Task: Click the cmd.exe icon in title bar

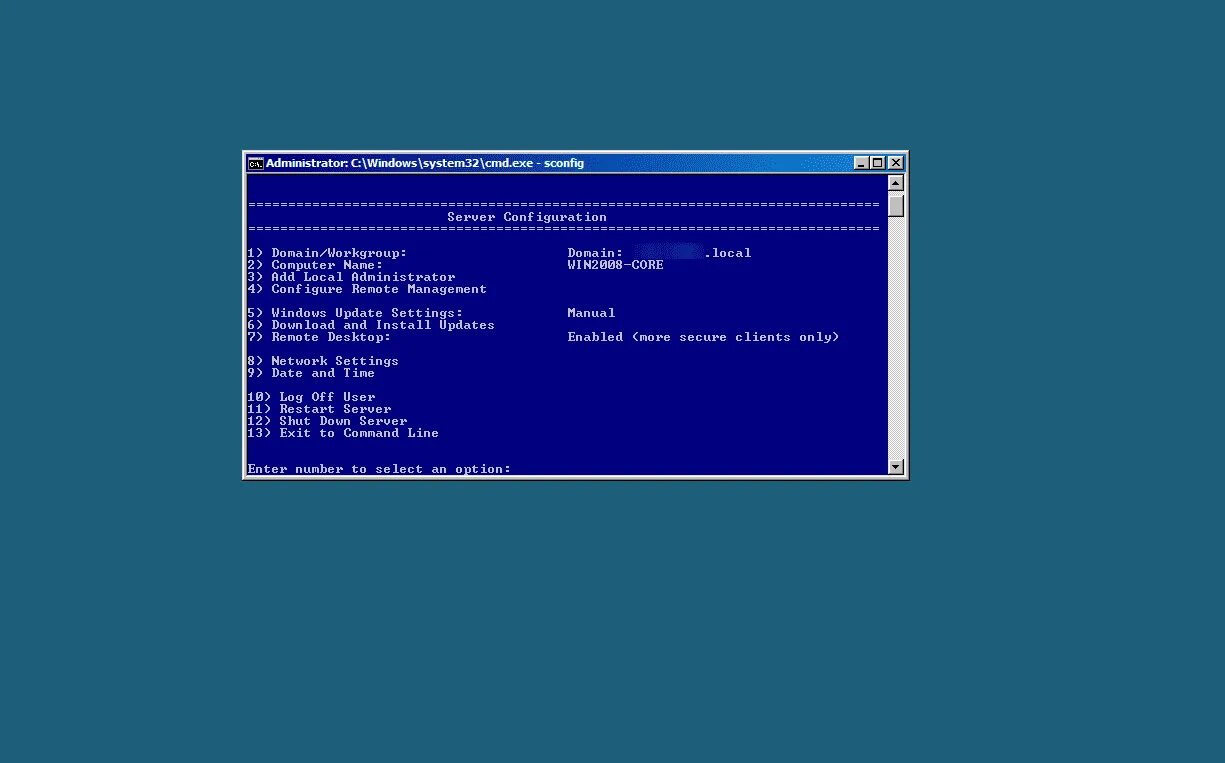Action: pyautogui.click(x=256, y=163)
